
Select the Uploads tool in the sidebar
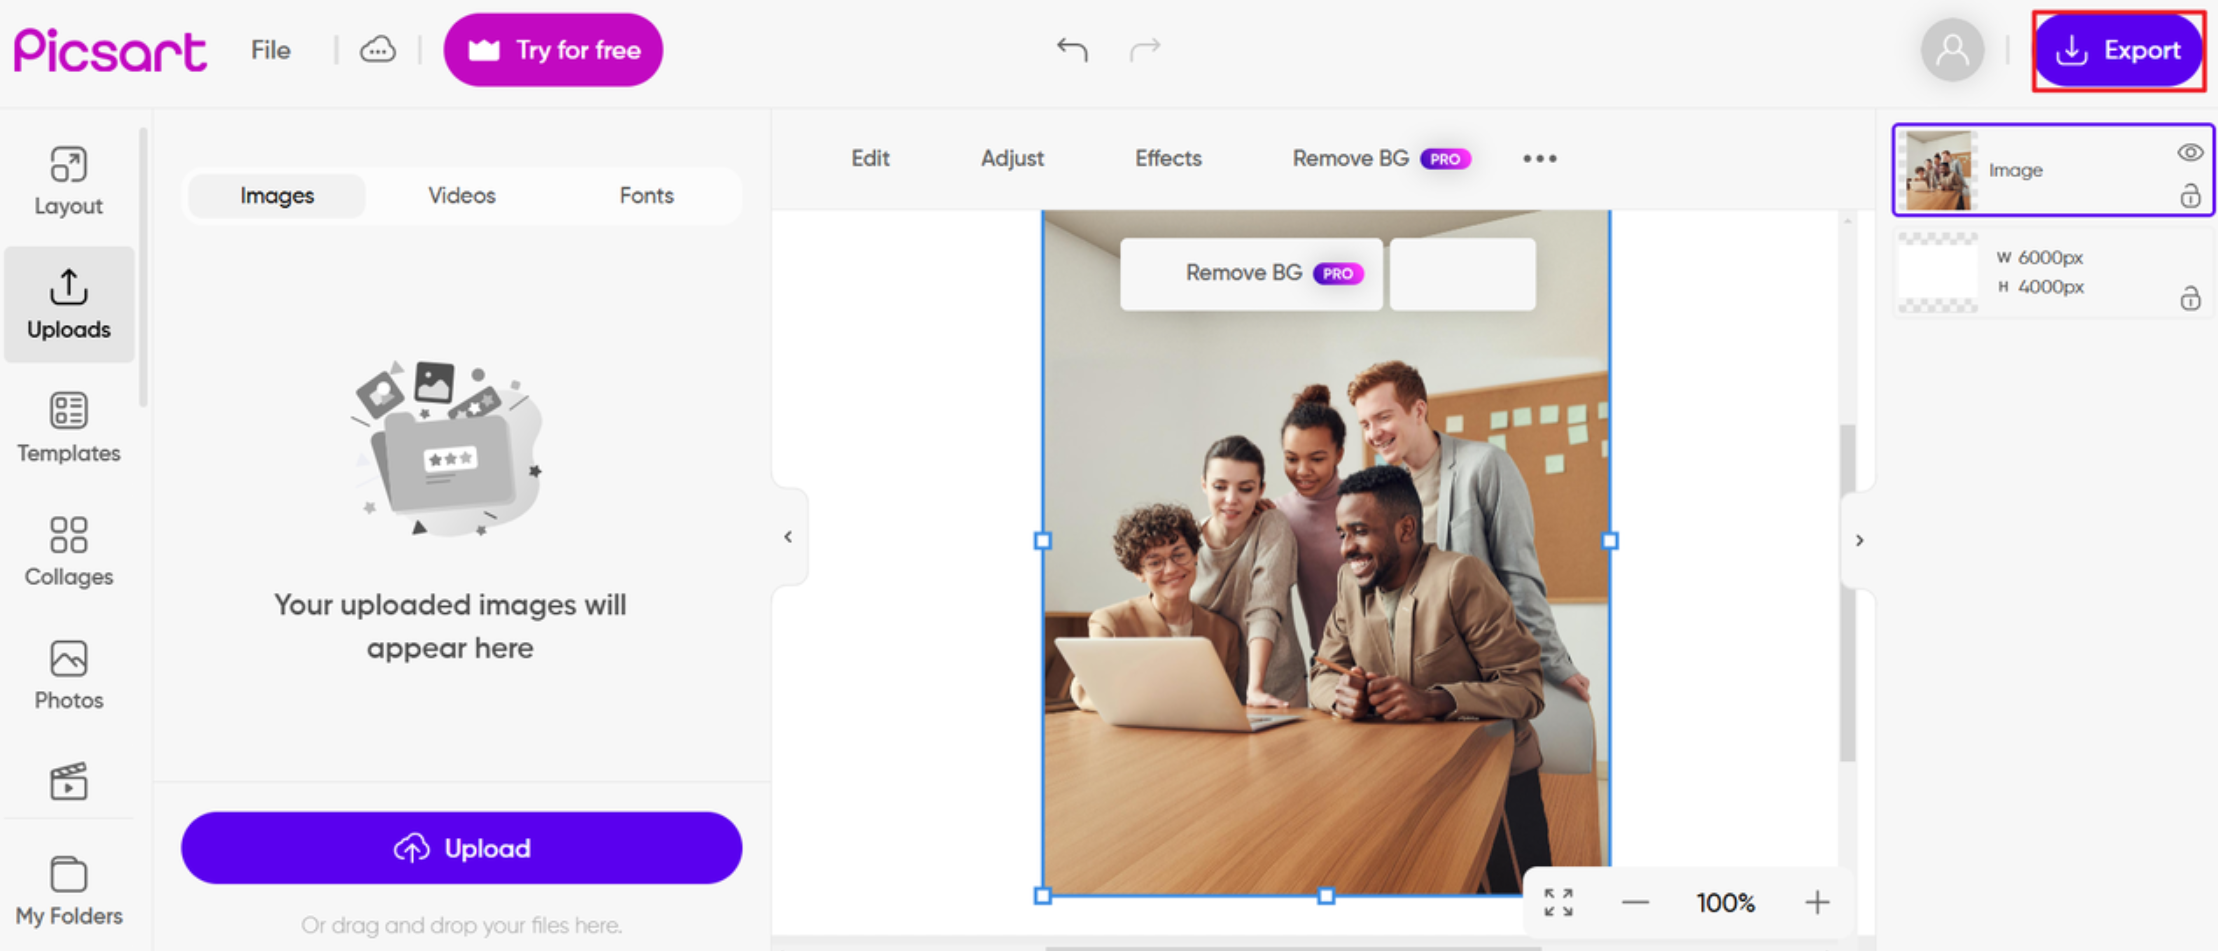coord(68,305)
